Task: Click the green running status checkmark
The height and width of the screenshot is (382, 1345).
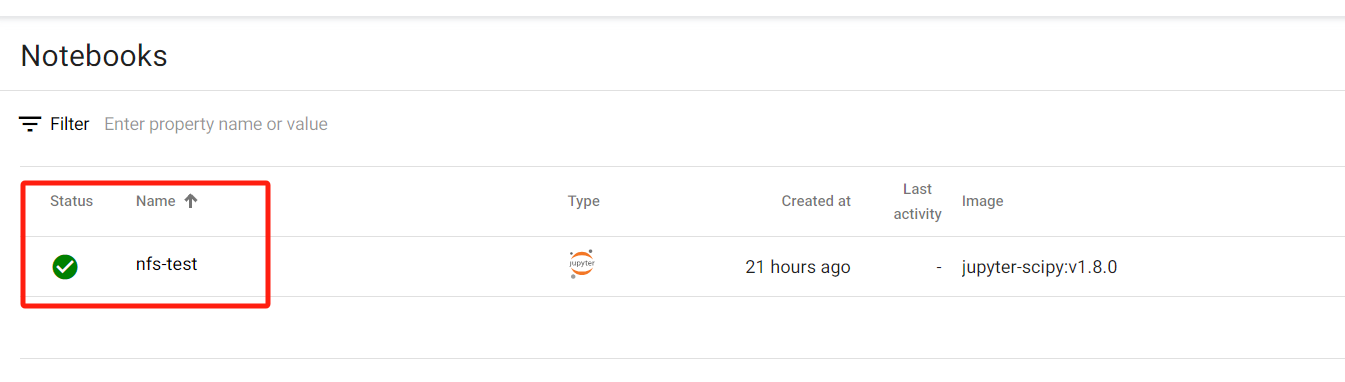Action: pos(65,266)
